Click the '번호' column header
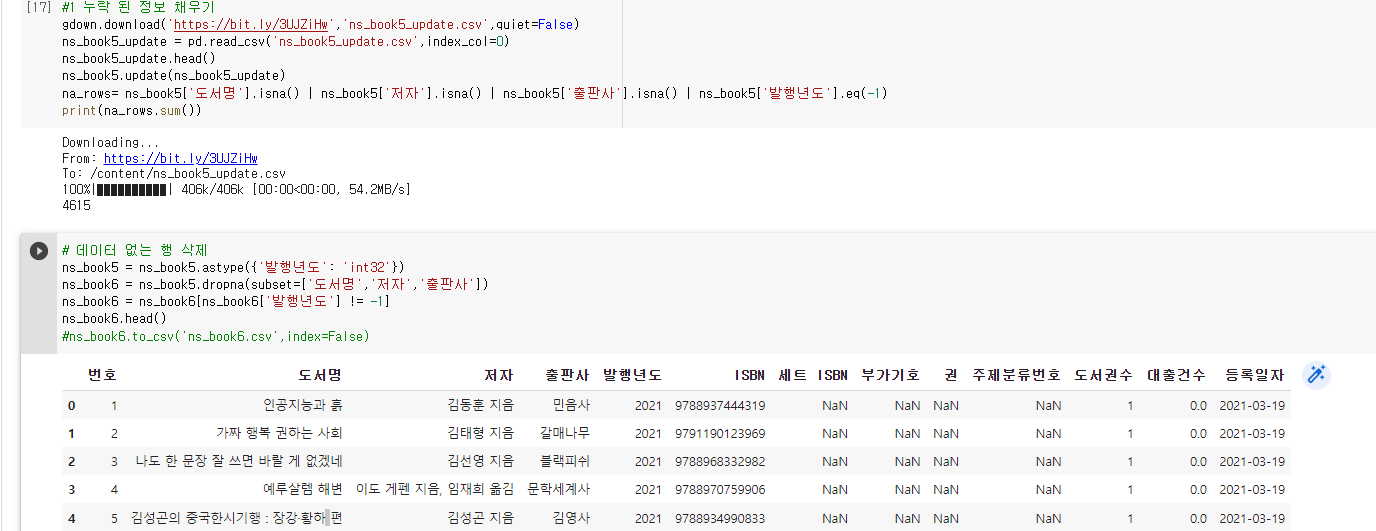1376x531 pixels. (x=102, y=375)
